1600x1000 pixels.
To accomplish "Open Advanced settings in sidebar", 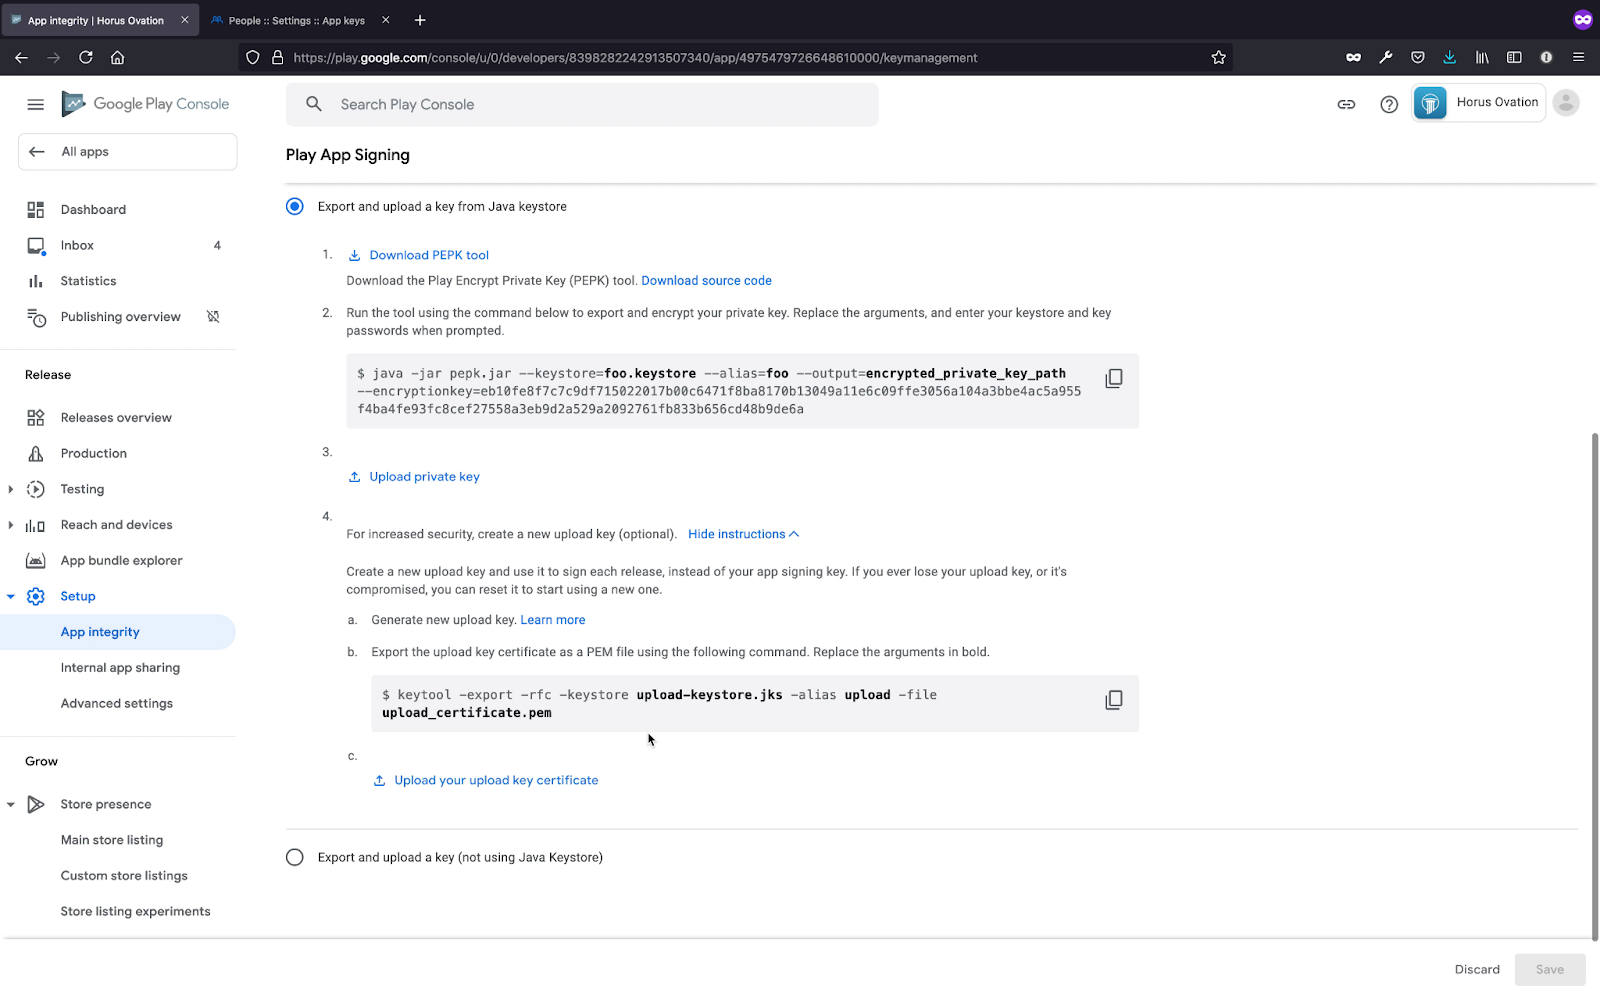I will pyautogui.click(x=116, y=704).
